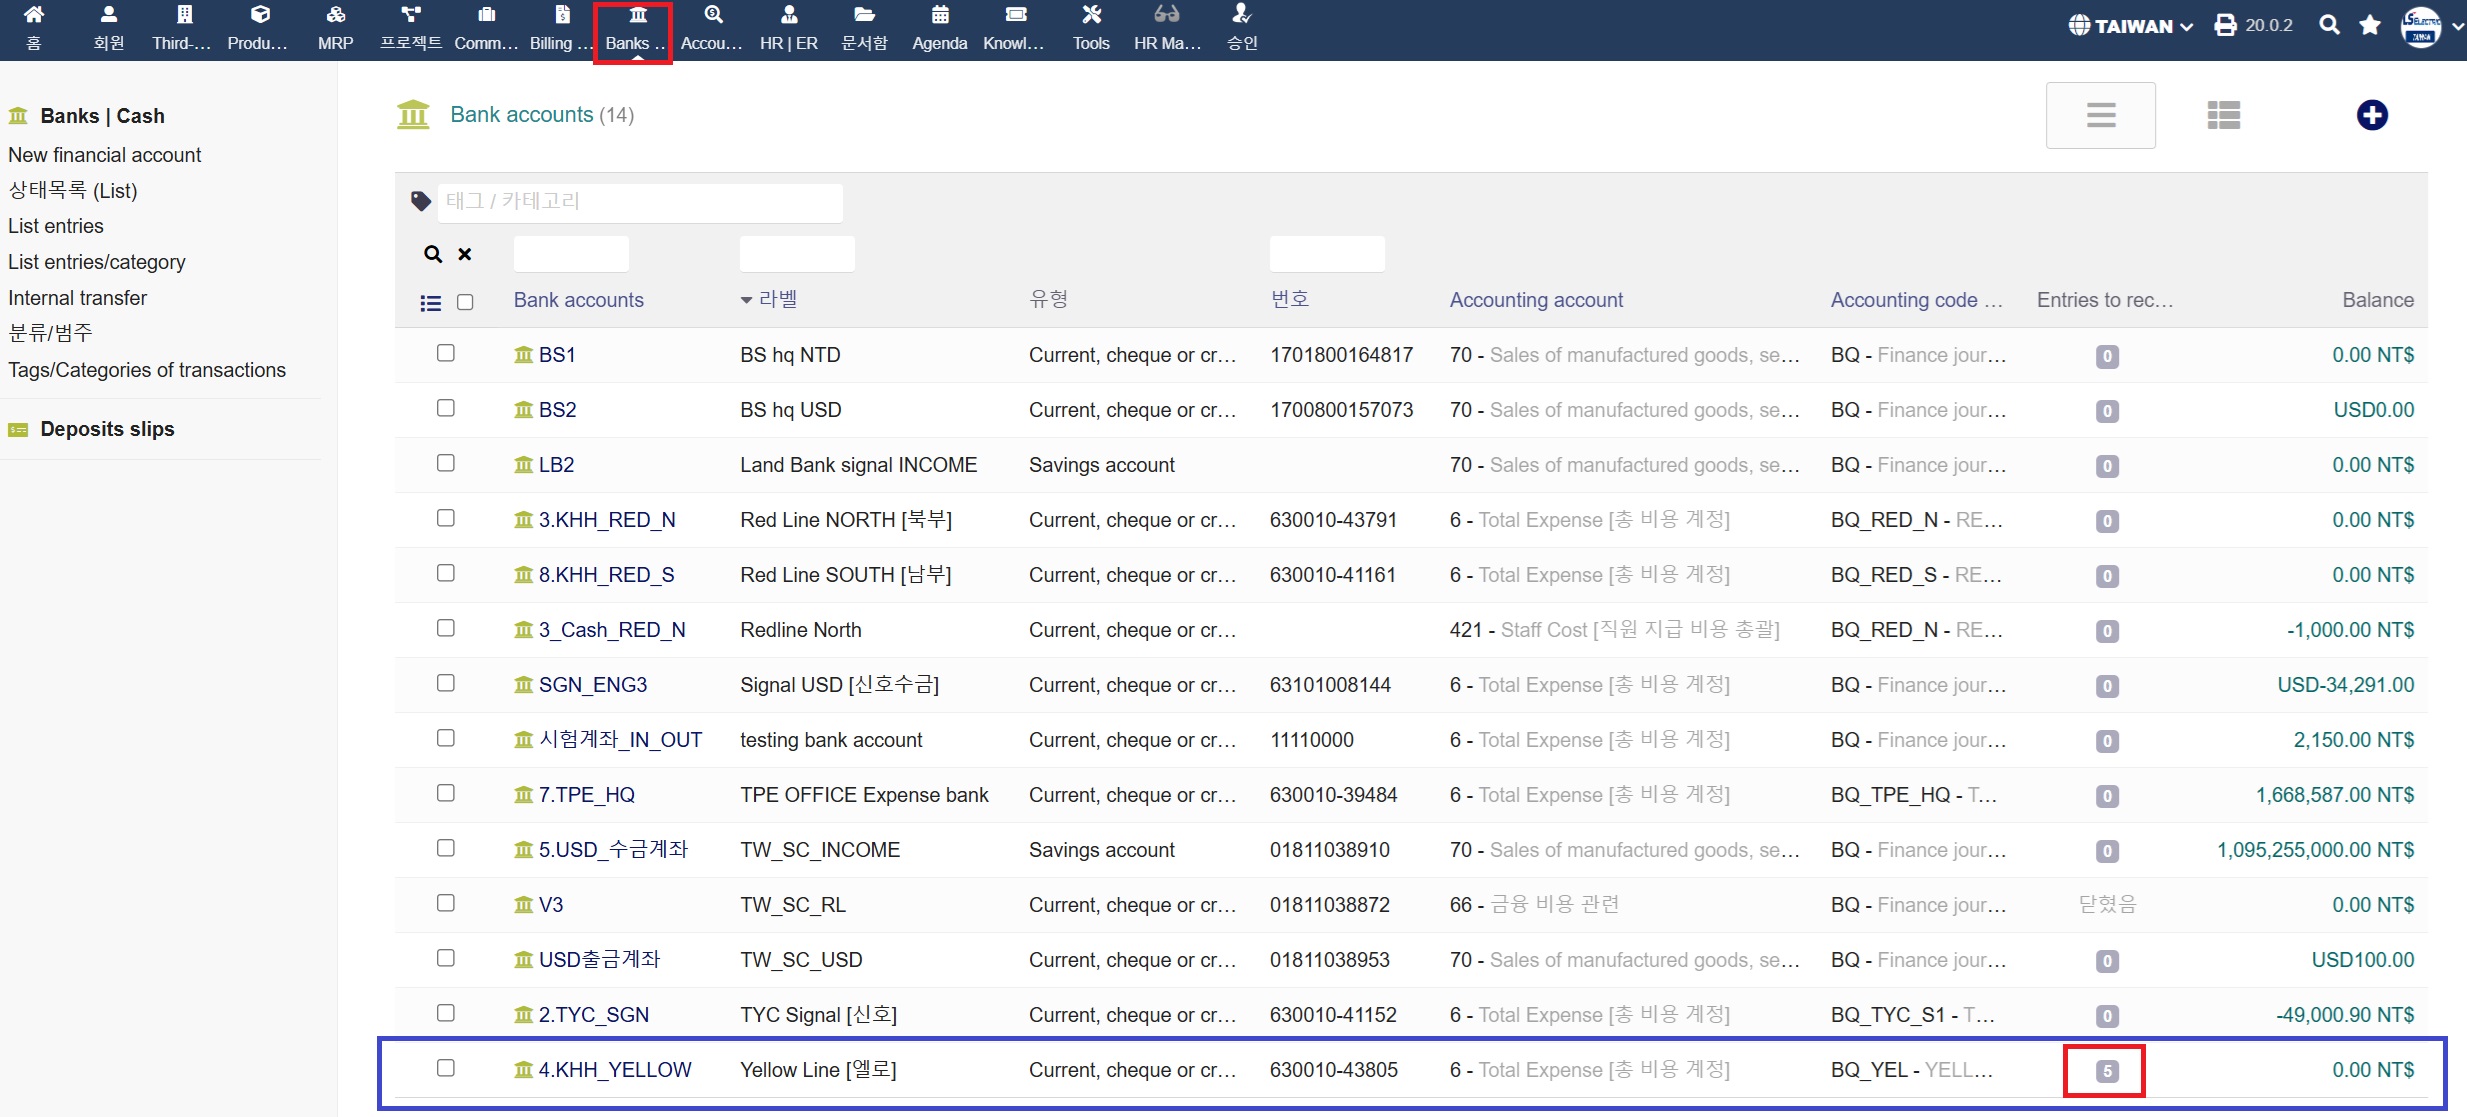Select the 4.KHH_YELLOW row checkbox
Viewport: 2467px width, 1117px height.
(x=446, y=1068)
